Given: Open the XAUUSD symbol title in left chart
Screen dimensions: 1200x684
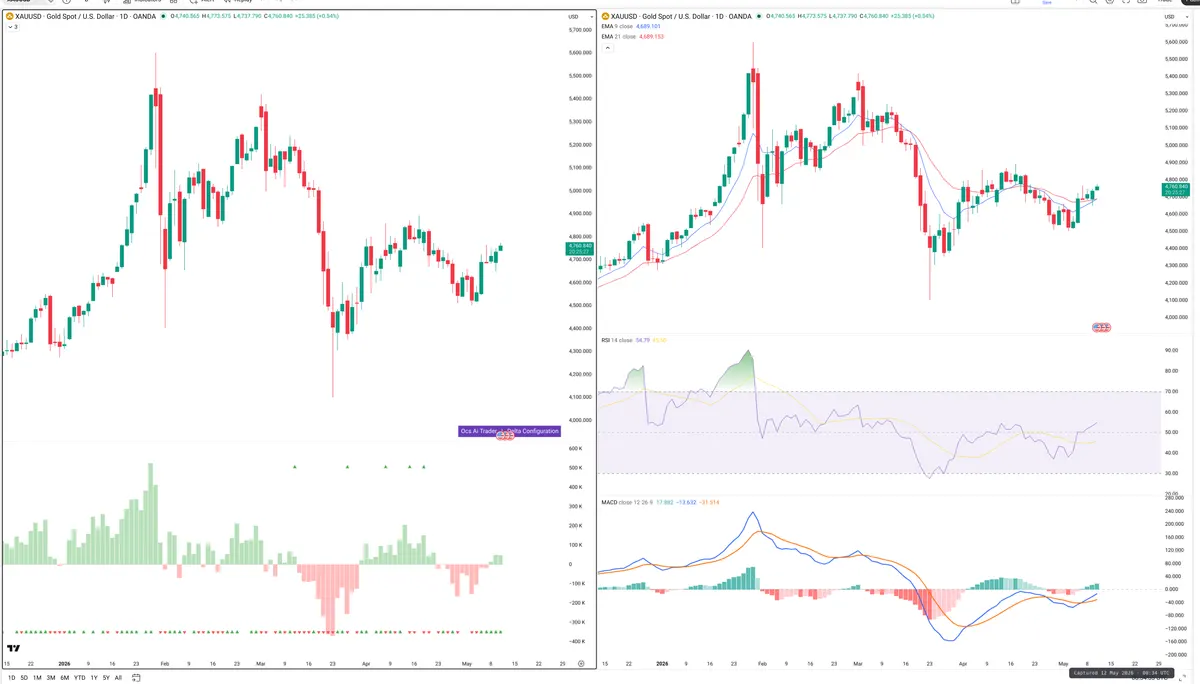Looking at the screenshot, I should 87,17.
